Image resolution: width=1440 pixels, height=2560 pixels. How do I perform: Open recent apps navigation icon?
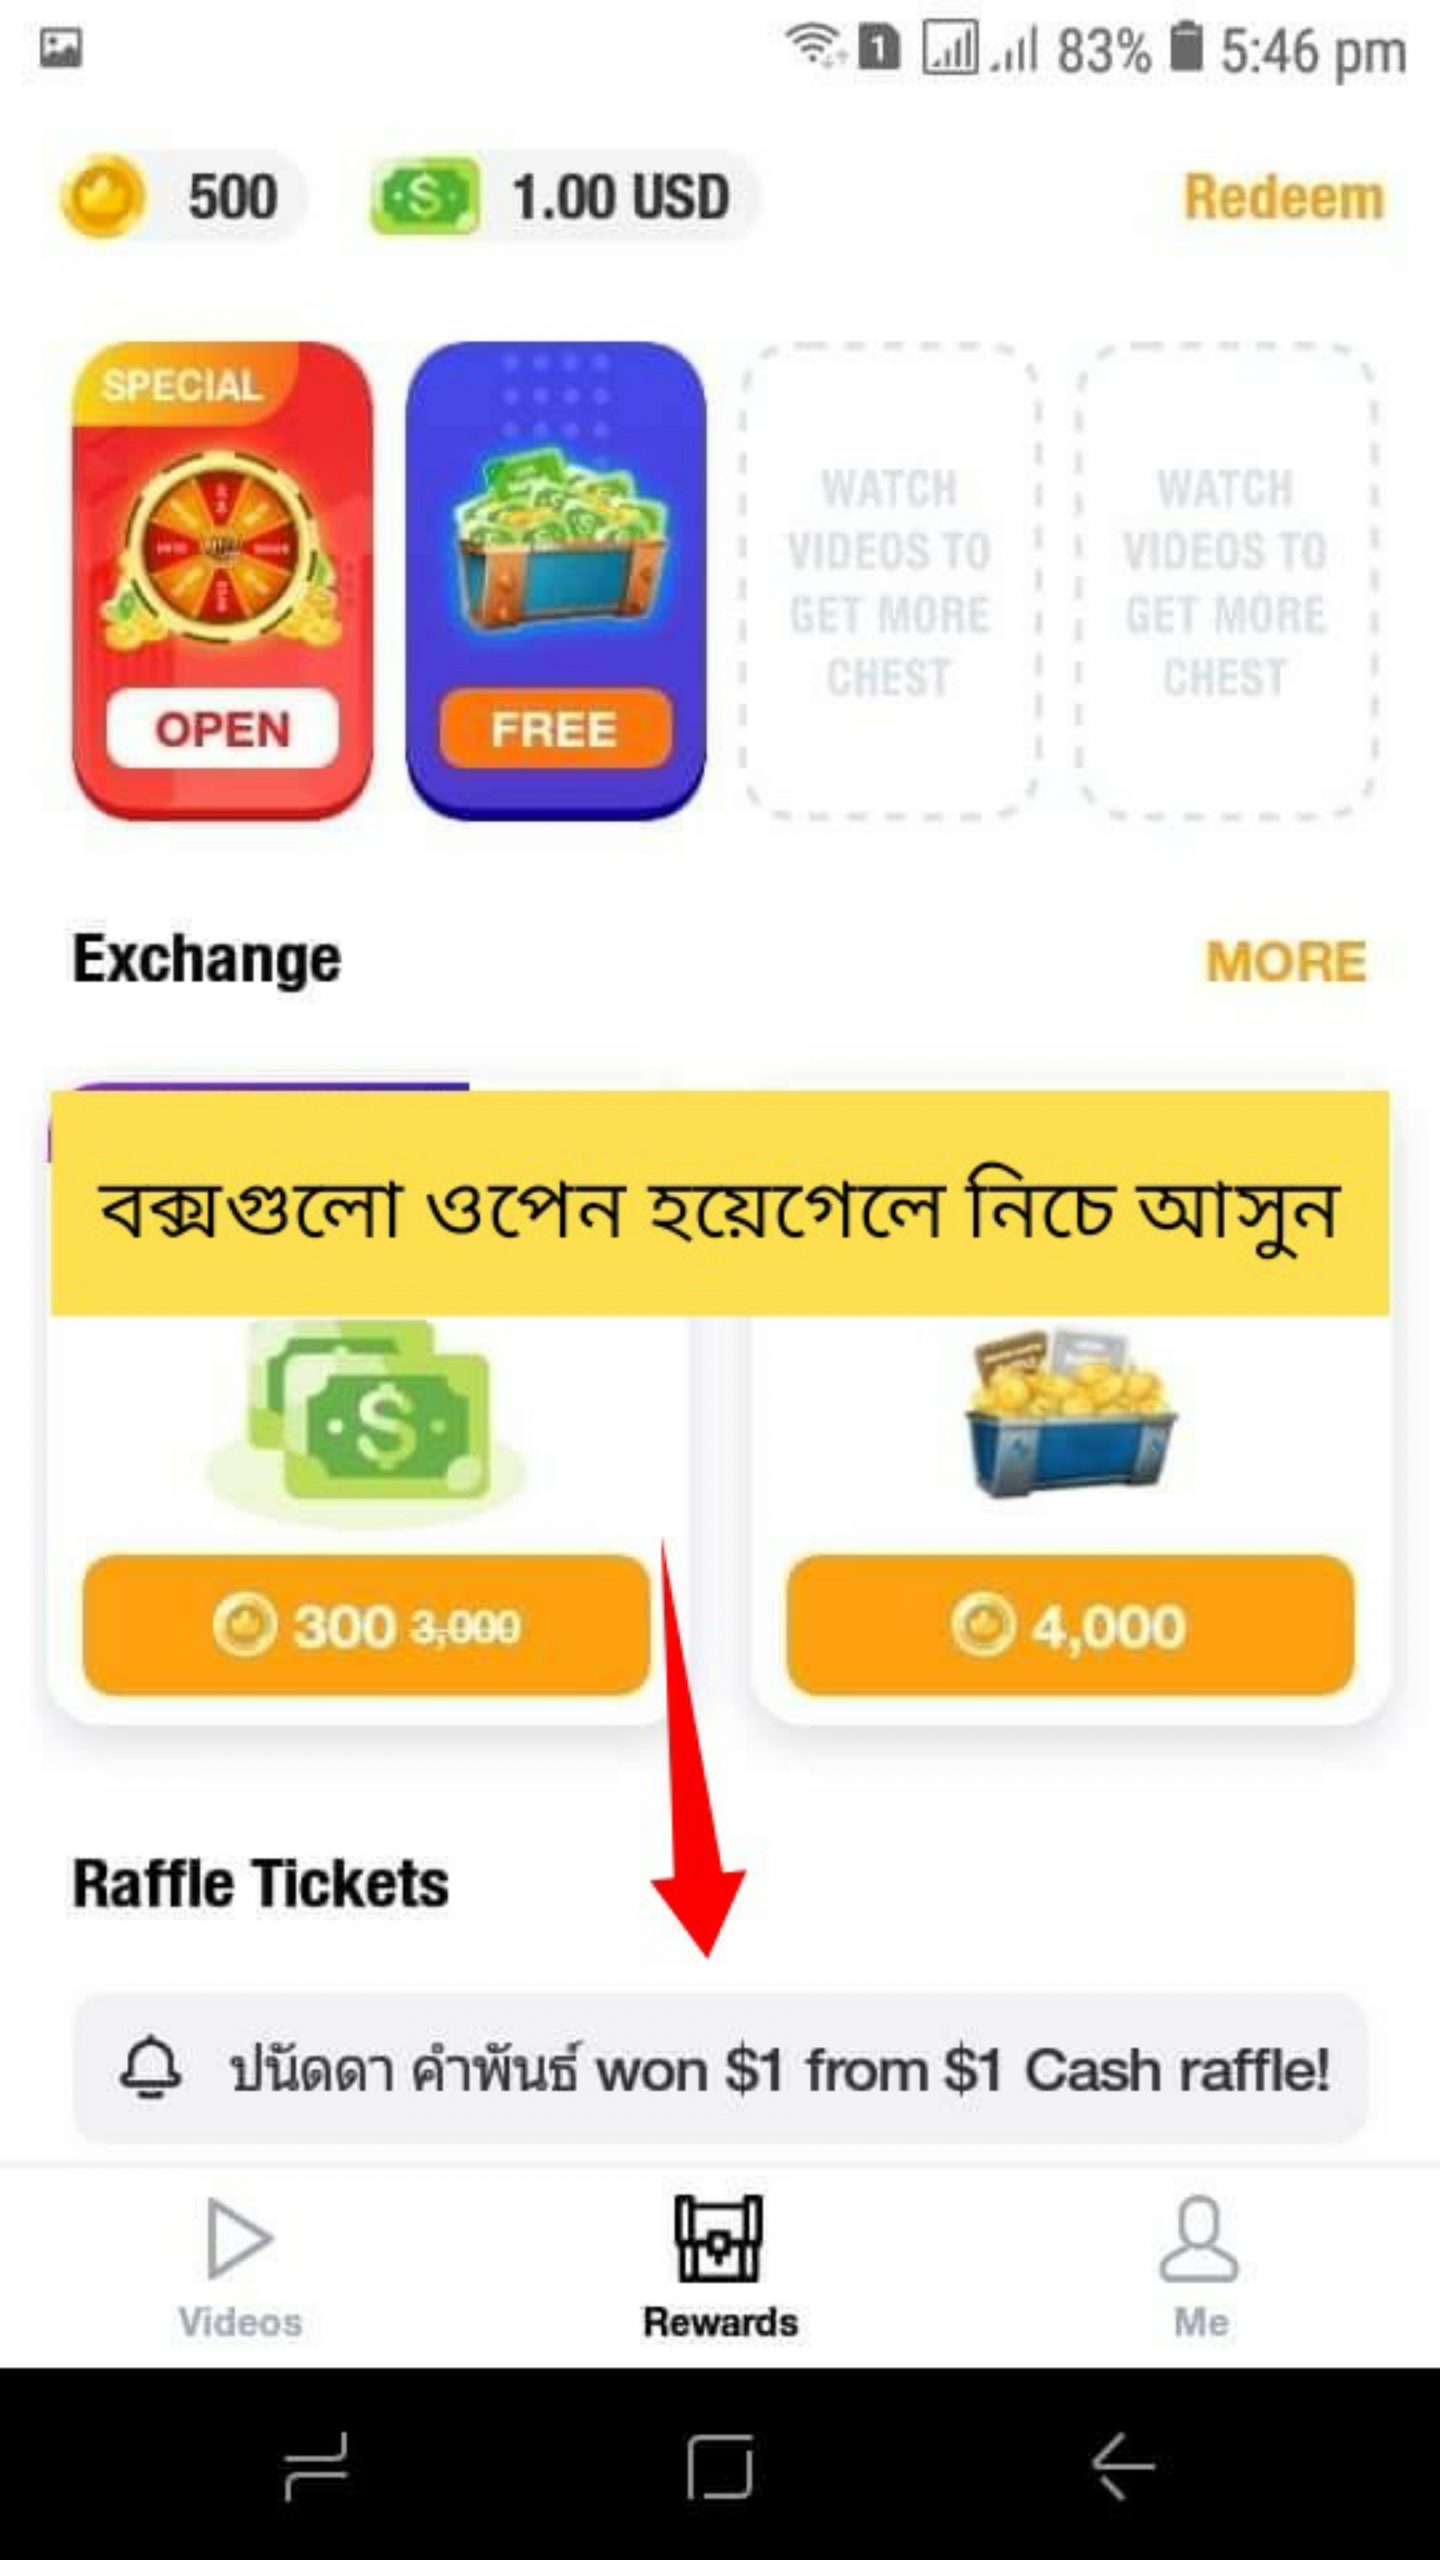(x=316, y=2466)
